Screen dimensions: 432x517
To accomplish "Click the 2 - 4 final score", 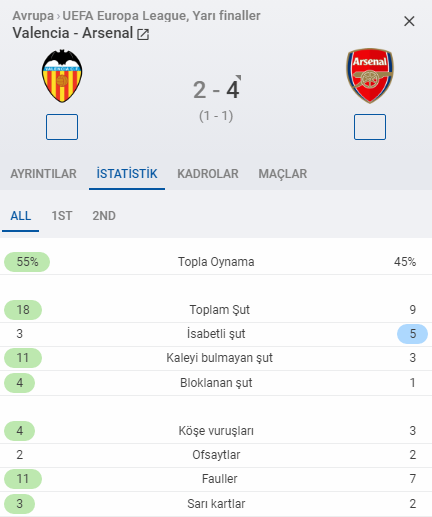I will tap(216, 90).
